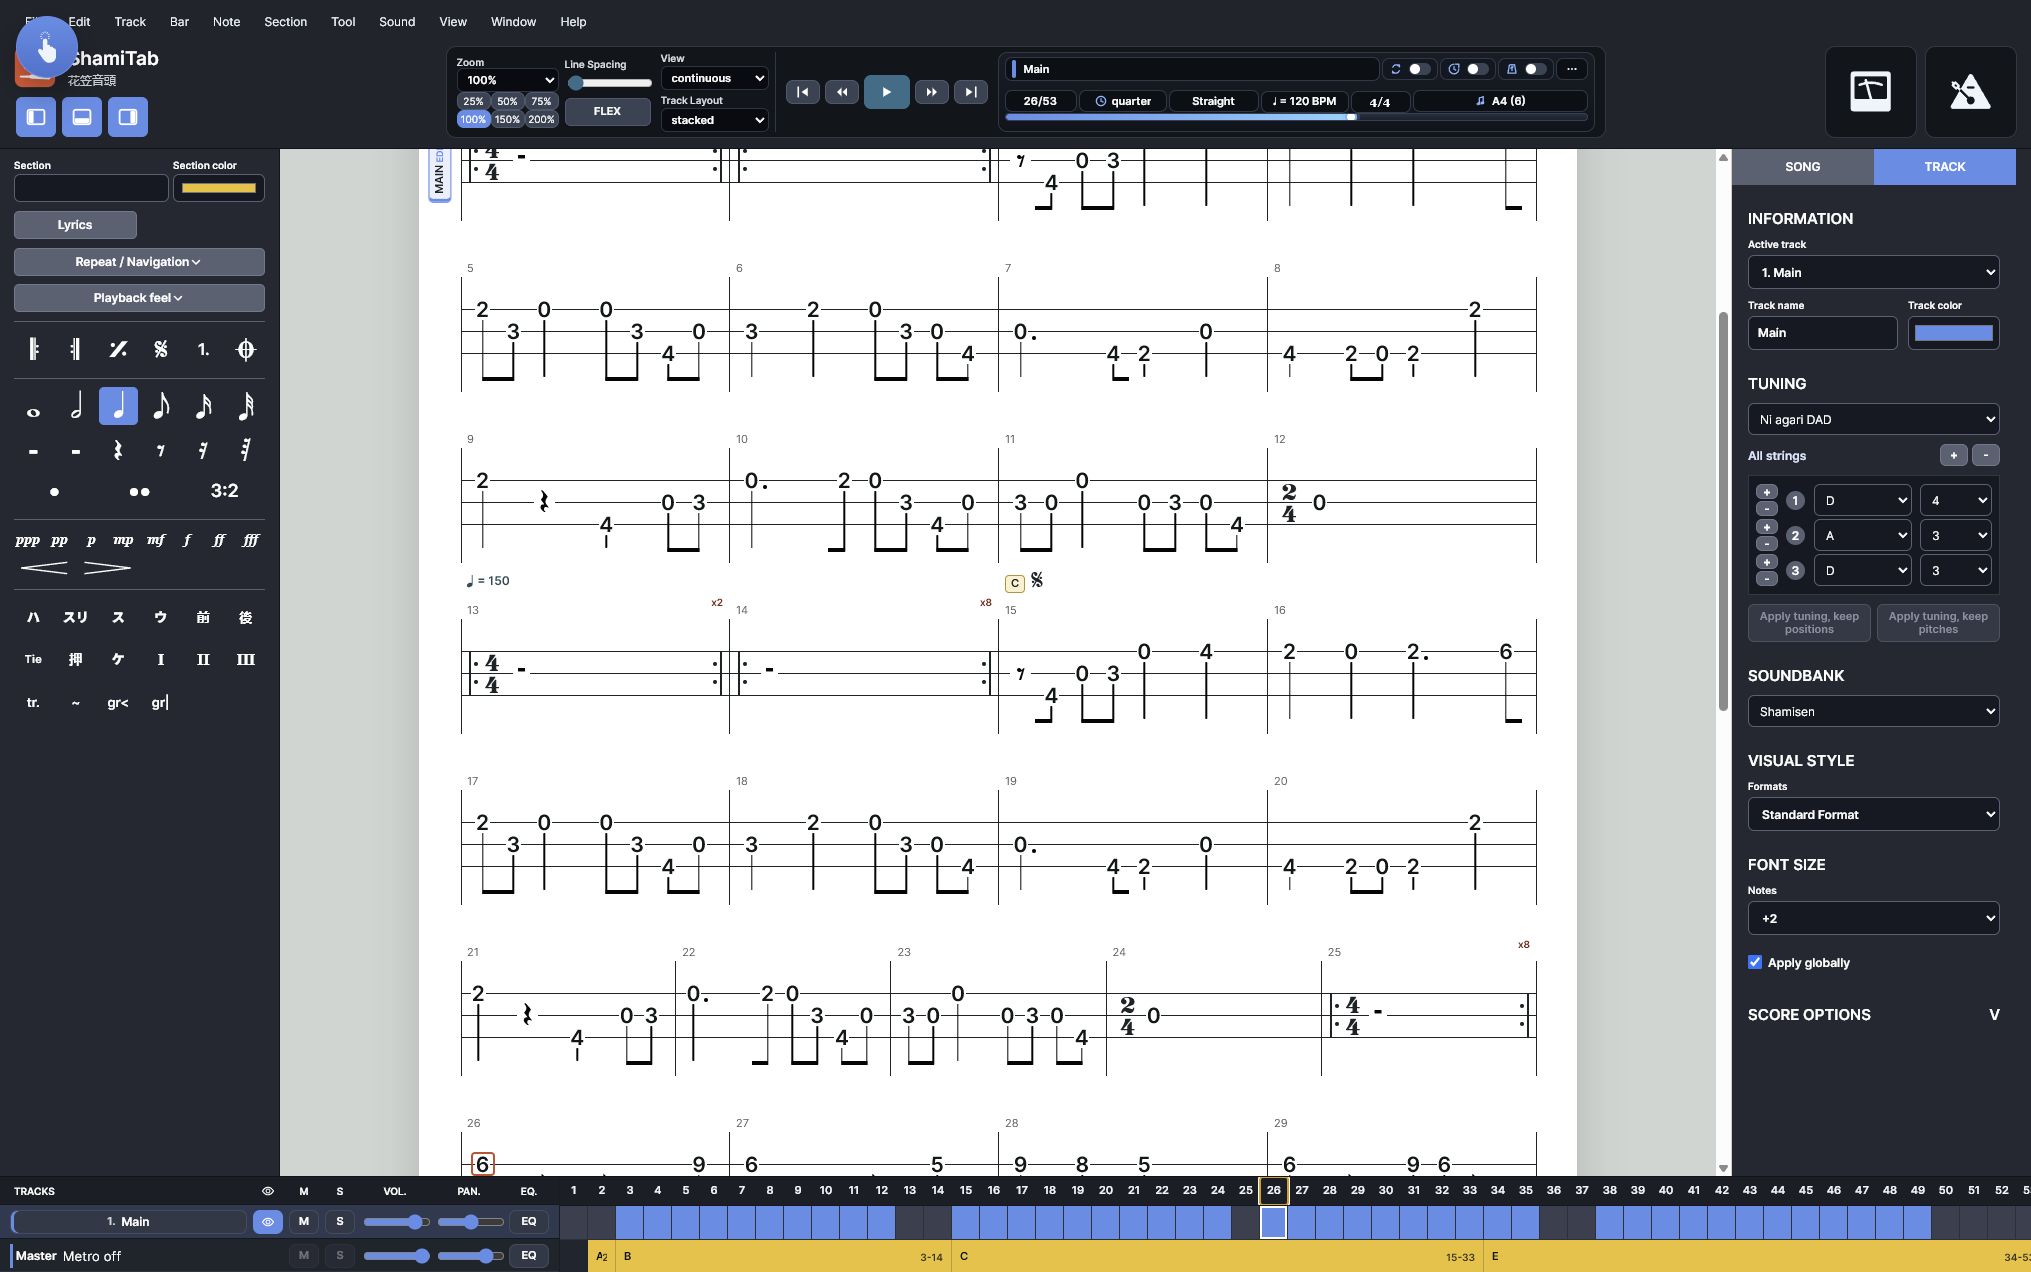Apply the decrescendo hairpin
The image size is (2031, 1272).
[x=107, y=568]
